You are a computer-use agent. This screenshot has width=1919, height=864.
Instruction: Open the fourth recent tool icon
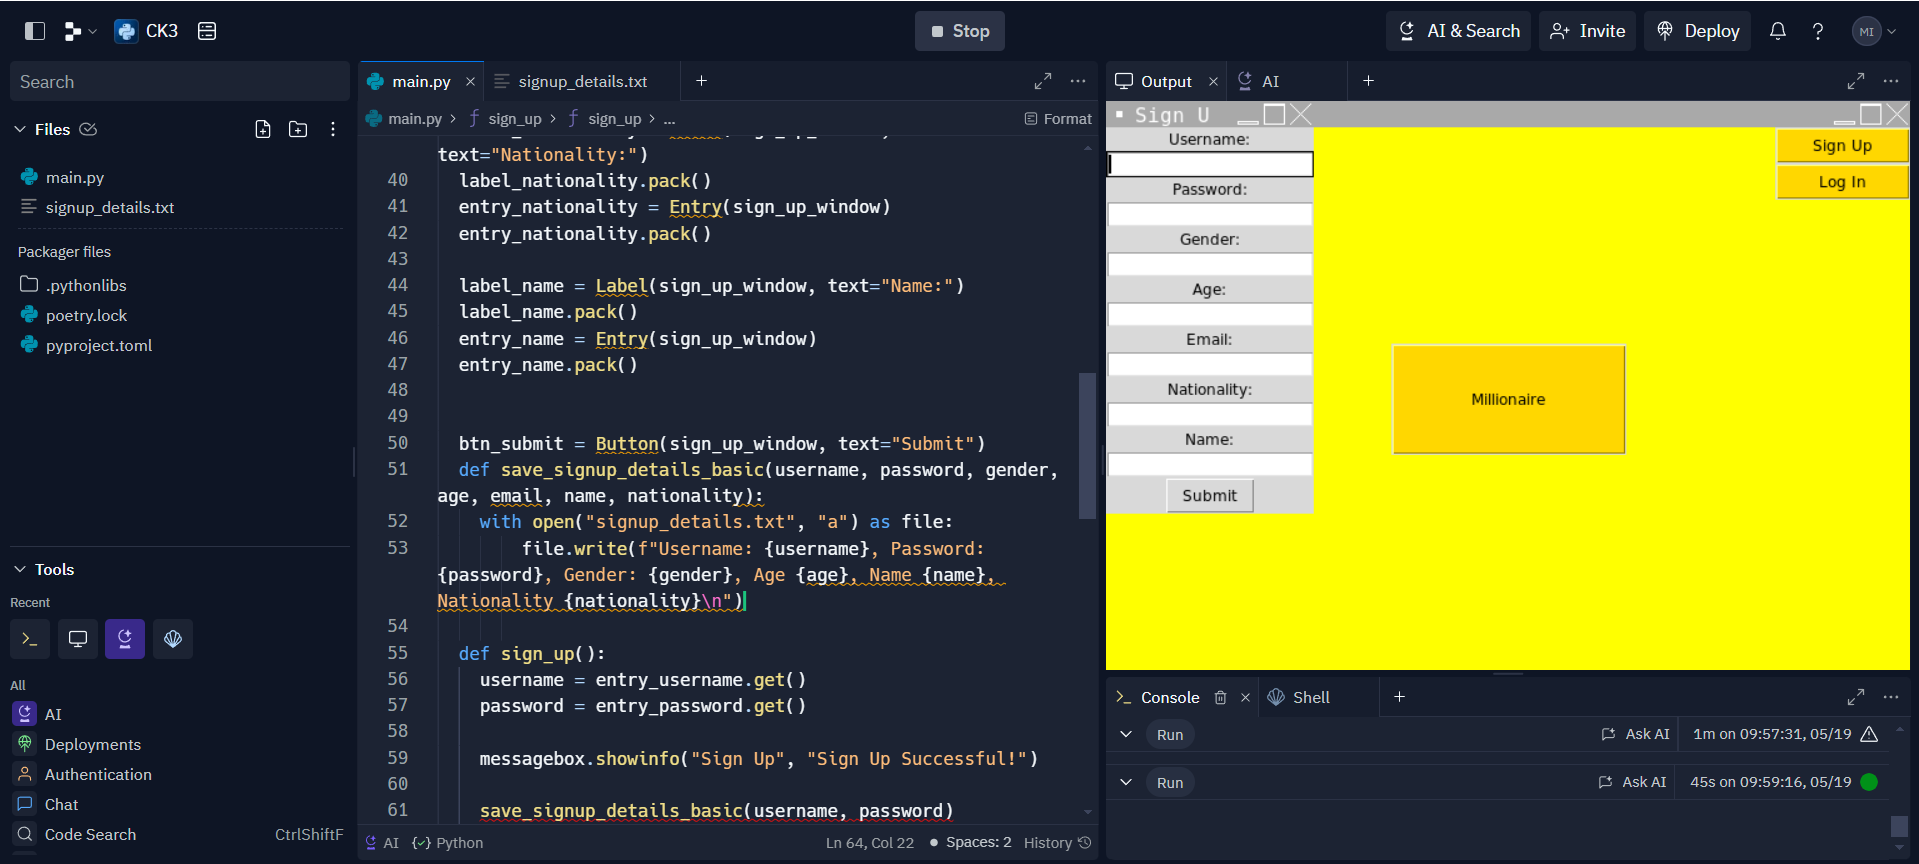[173, 639]
